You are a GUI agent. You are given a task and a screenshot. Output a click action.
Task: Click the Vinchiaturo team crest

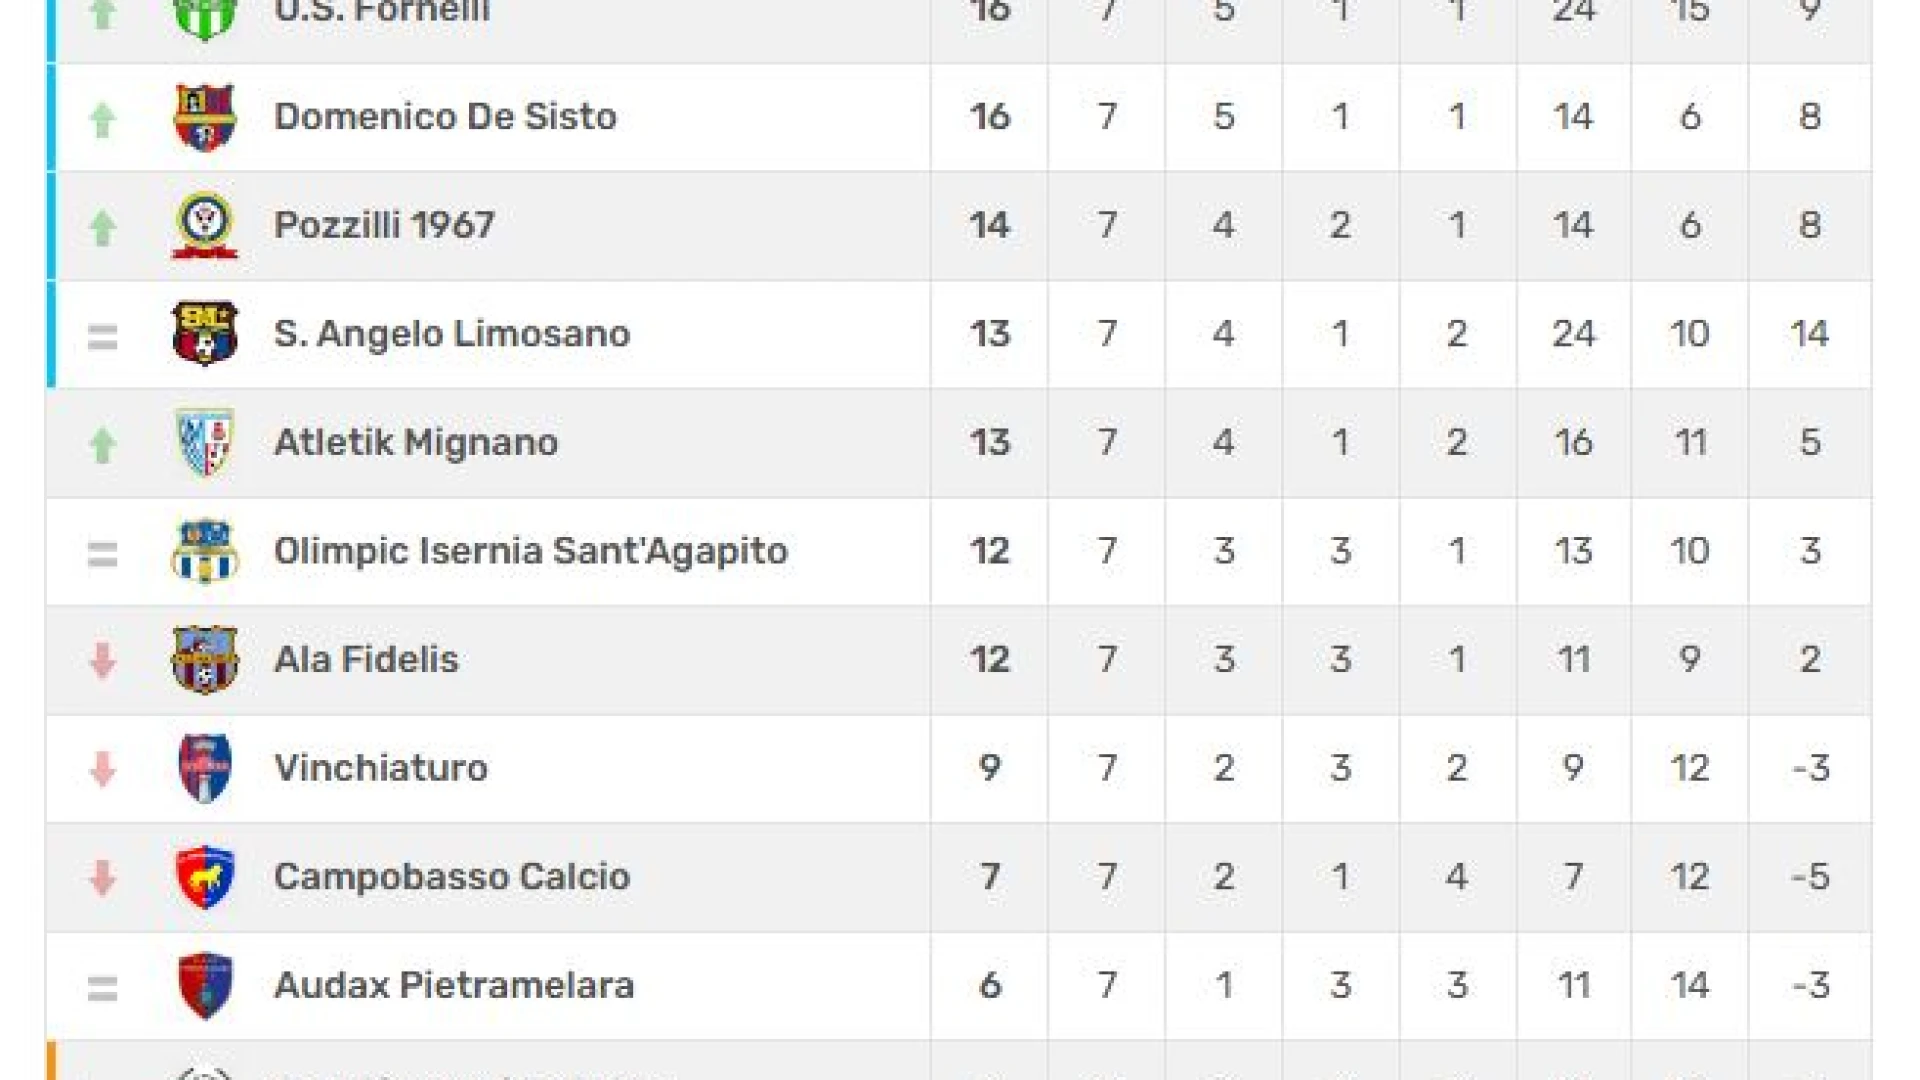click(205, 768)
